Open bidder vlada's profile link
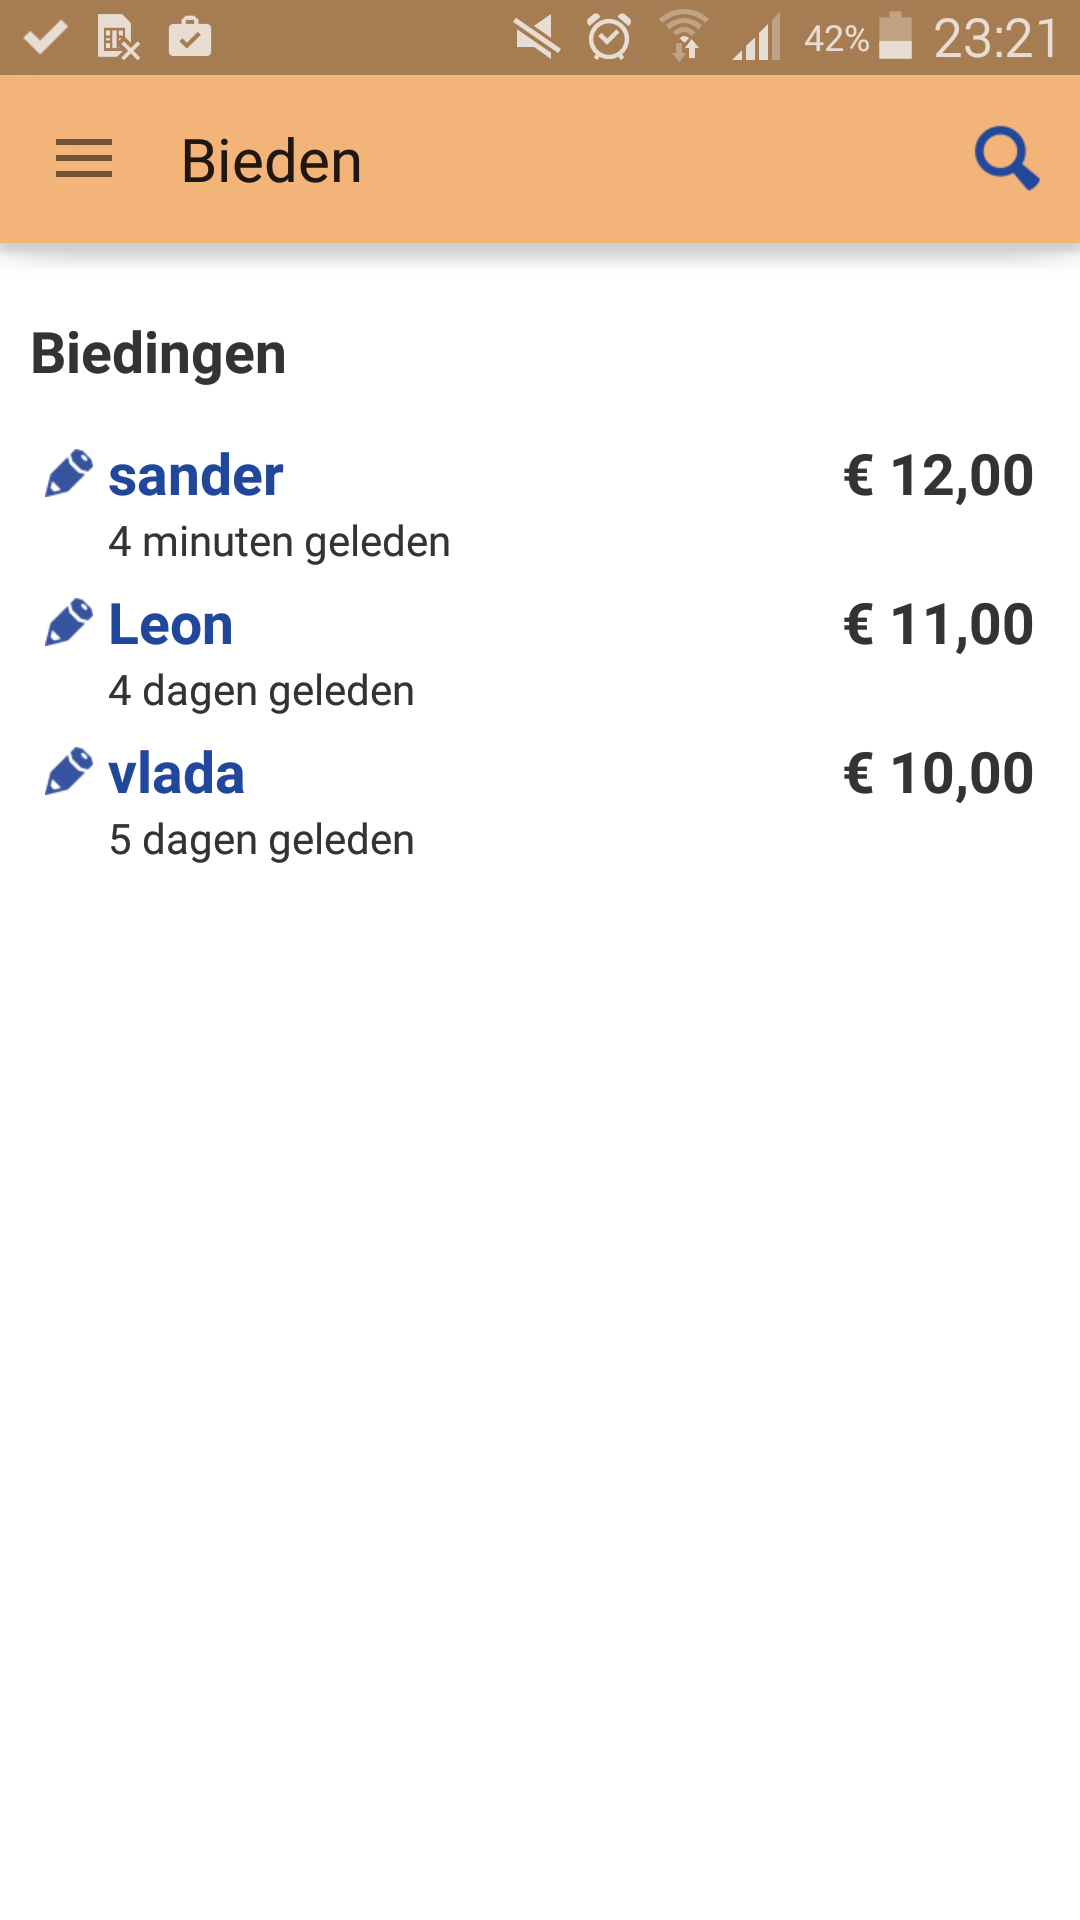 point(177,774)
